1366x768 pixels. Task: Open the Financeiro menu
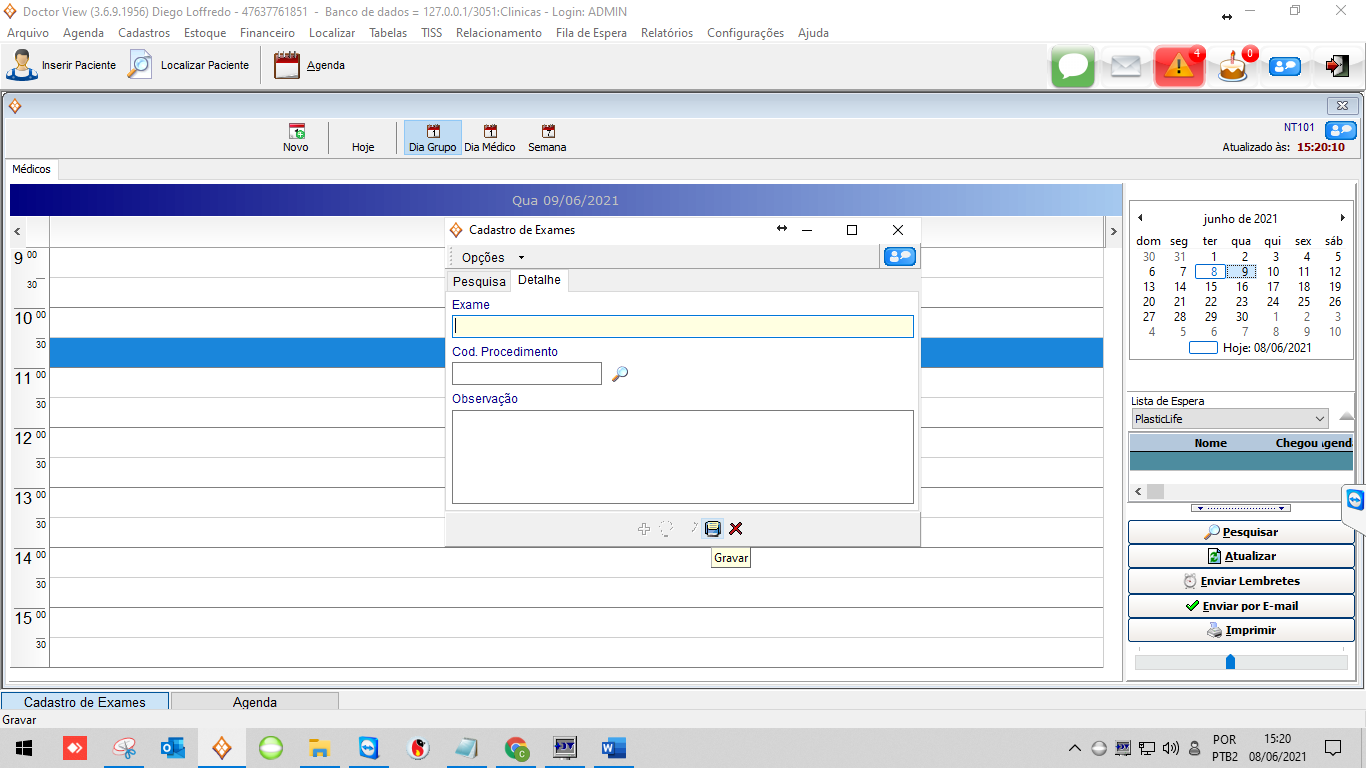(267, 33)
